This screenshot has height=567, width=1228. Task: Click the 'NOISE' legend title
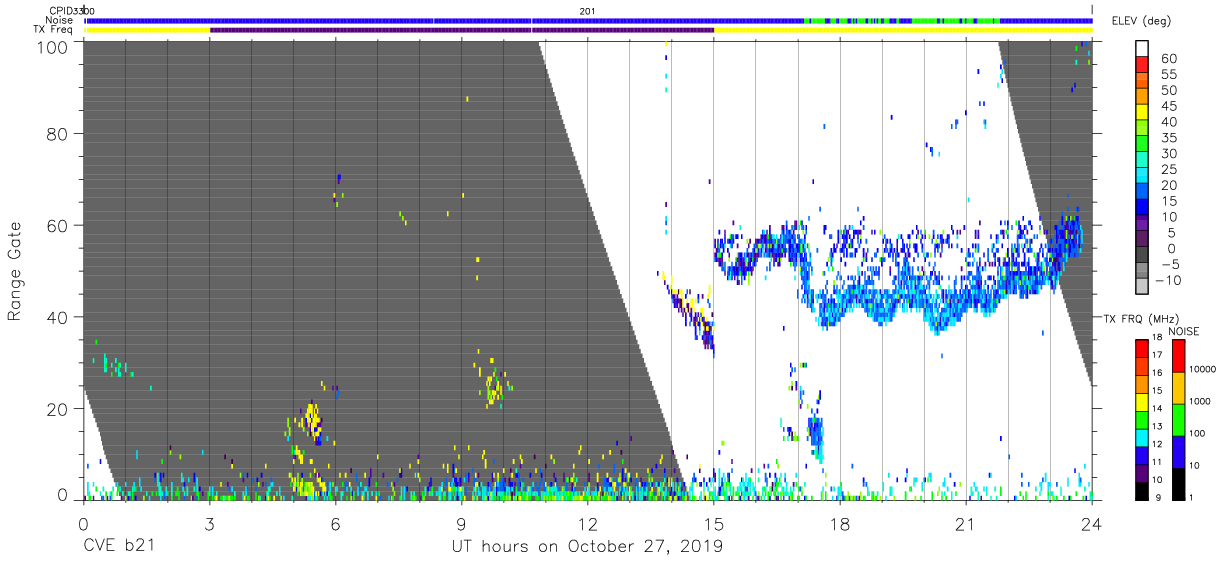pos(1186,330)
